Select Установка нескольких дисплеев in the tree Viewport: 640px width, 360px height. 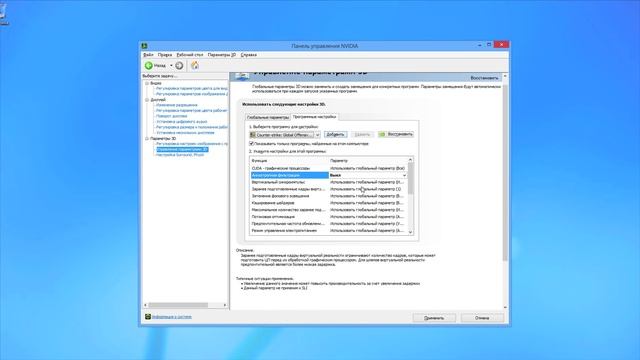(185, 133)
